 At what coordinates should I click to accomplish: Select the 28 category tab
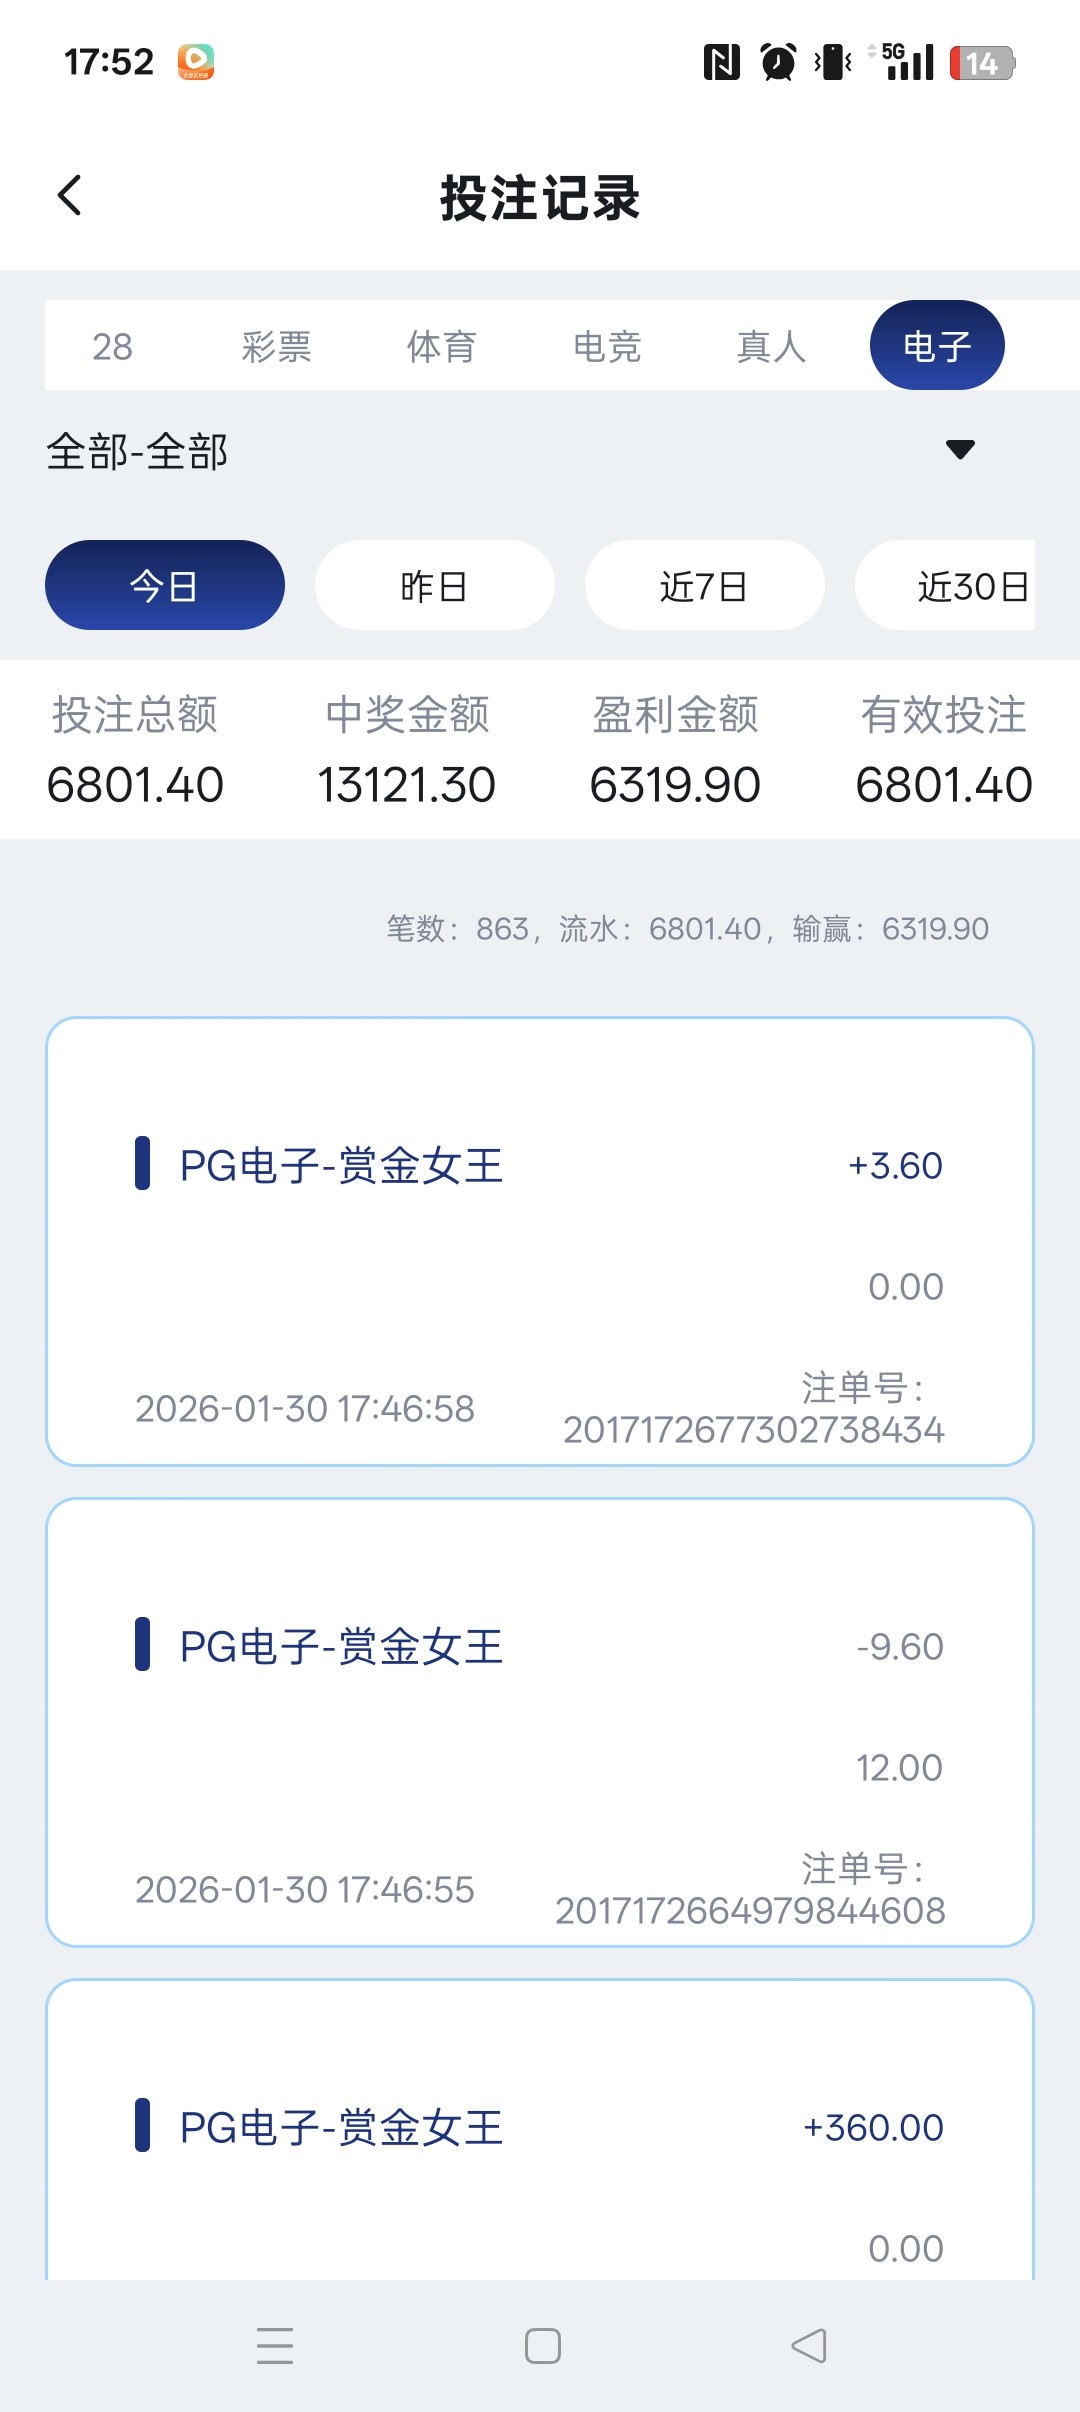(112, 346)
